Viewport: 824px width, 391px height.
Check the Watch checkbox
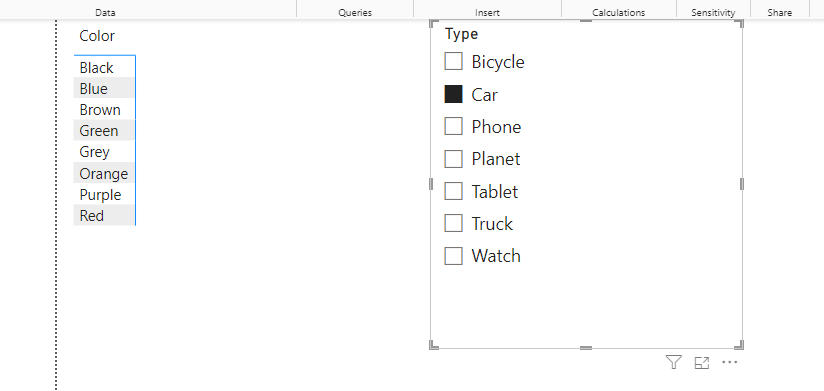pyautogui.click(x=454, y=256)
